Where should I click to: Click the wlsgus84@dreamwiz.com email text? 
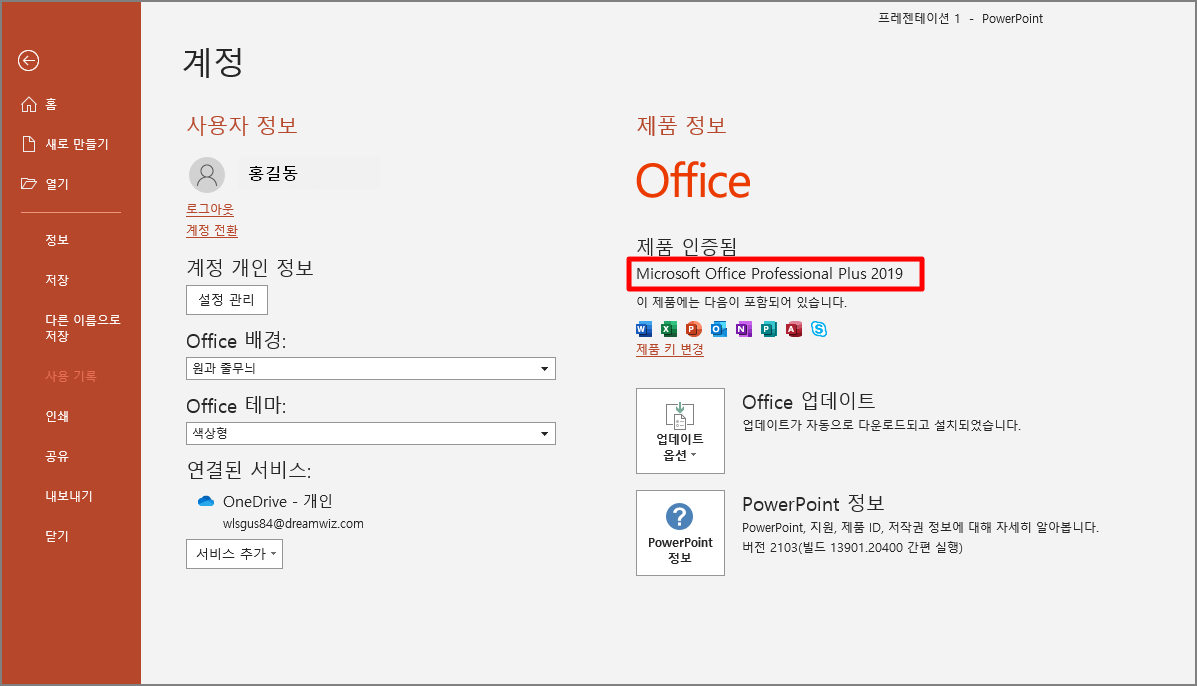click(293, 523)
